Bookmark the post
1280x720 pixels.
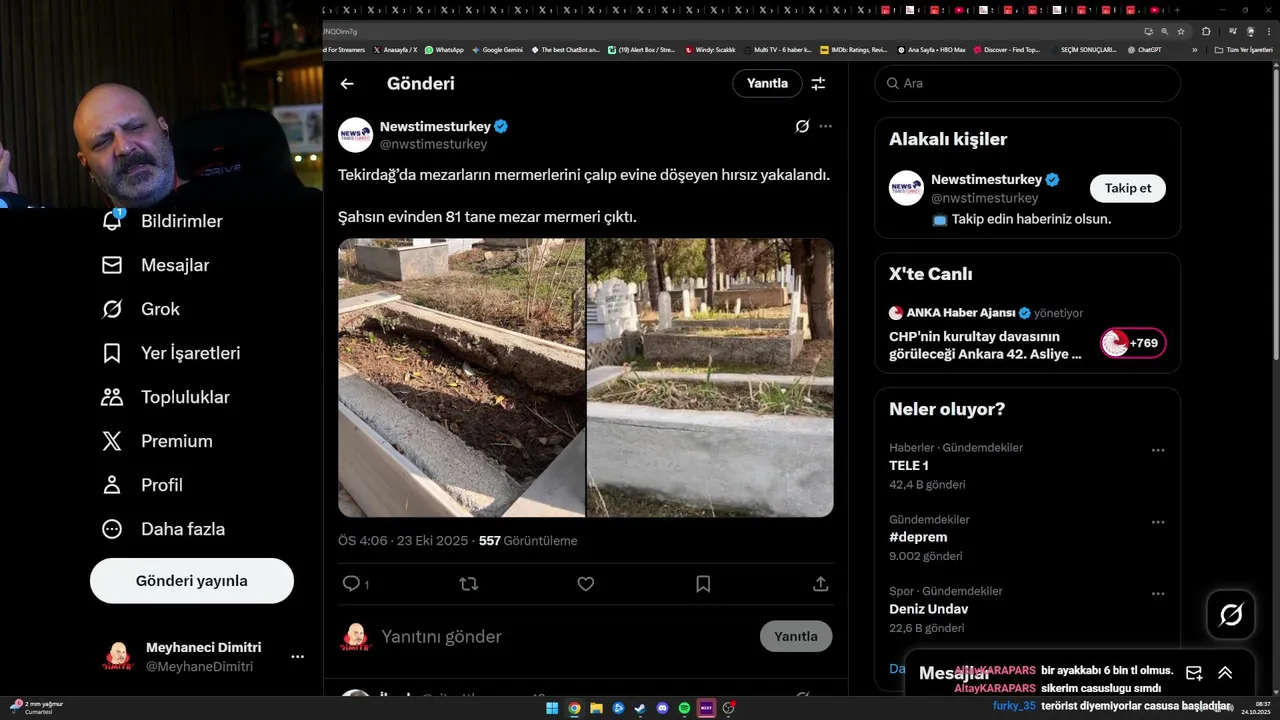pos(703,583)
